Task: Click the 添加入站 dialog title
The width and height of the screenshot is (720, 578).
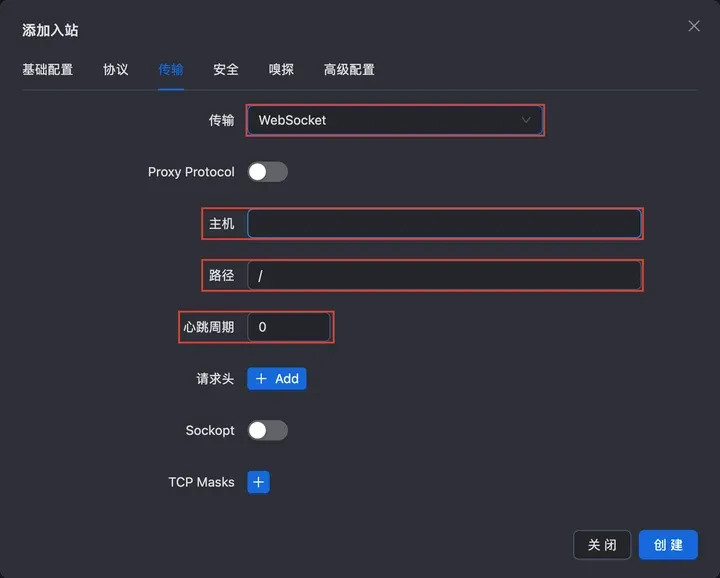Action: click(x=50, y=30)
